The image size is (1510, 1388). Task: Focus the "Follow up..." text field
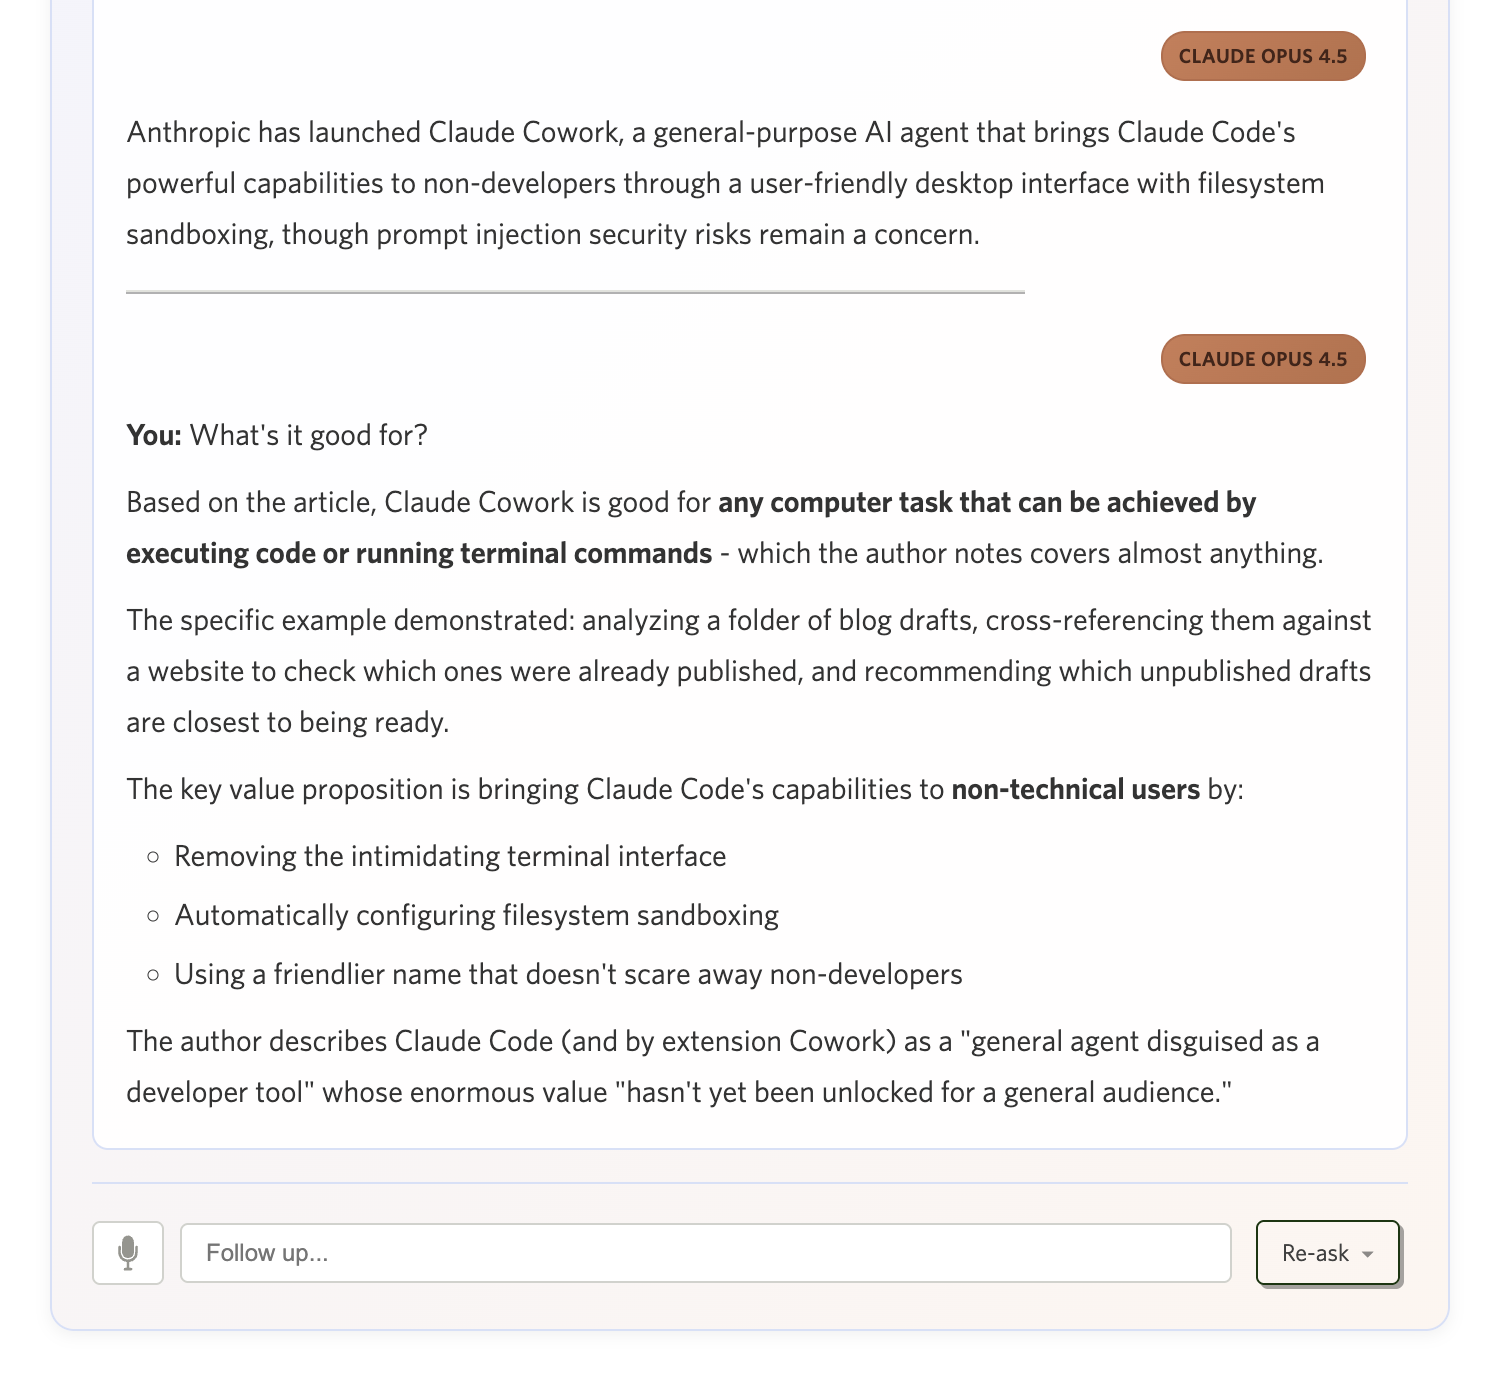point(705,1253)
